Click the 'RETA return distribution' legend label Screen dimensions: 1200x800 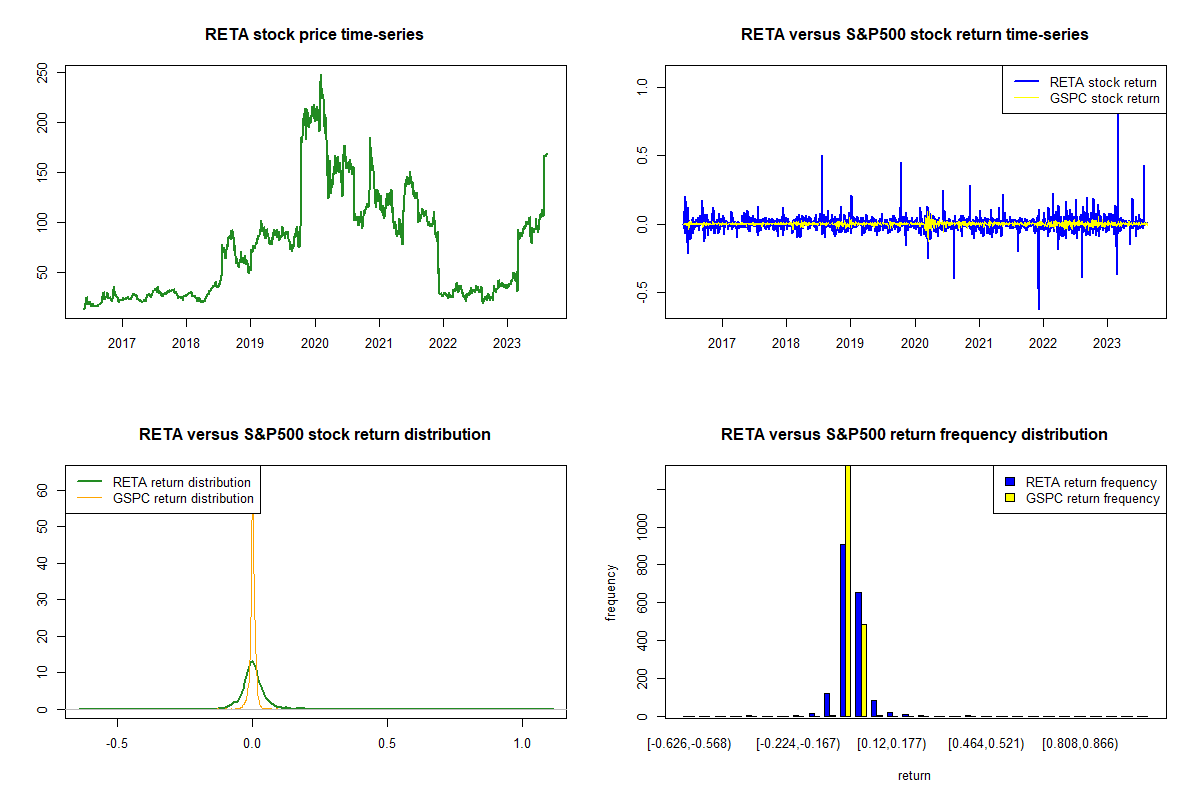[182, 483]
